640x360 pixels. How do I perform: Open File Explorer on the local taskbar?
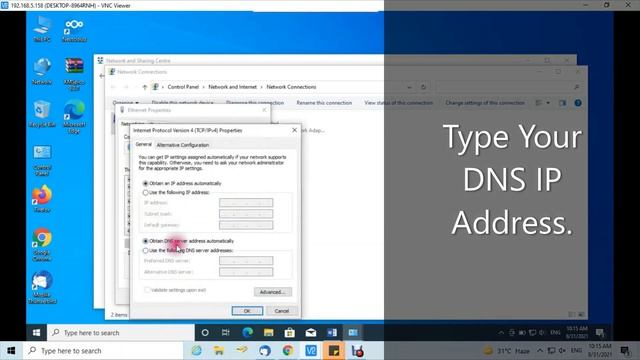[x=218, y=351]
